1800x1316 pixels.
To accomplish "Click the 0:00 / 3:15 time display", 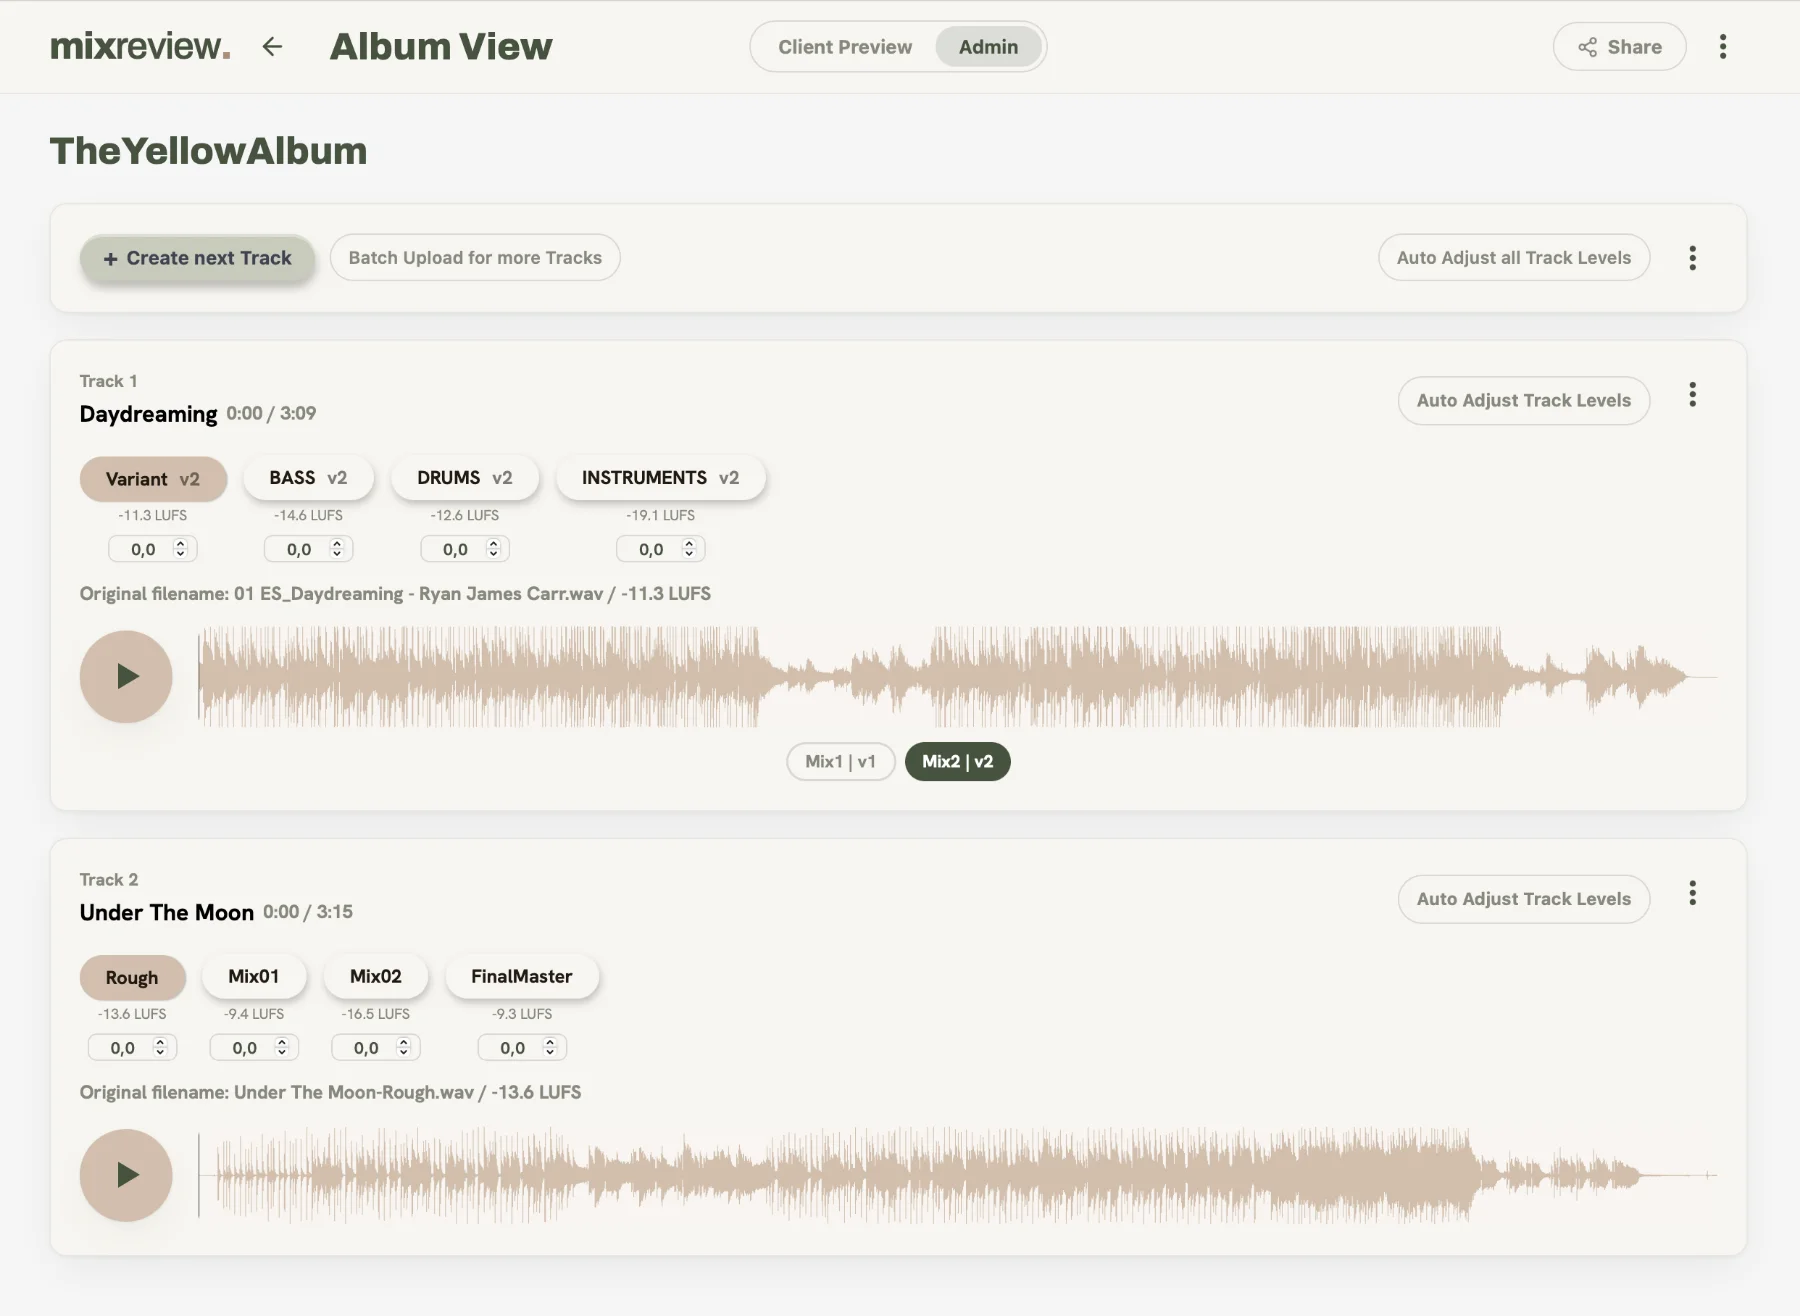I will click(308, 912).
